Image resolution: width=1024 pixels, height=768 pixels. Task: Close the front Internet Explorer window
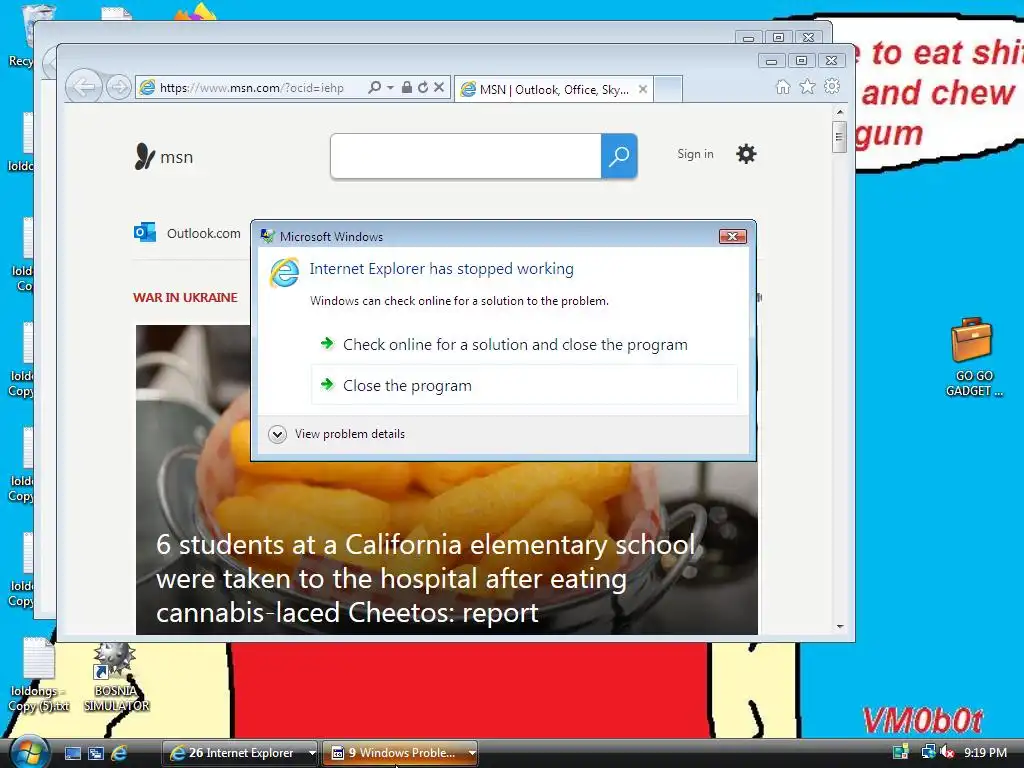(831, 61)
